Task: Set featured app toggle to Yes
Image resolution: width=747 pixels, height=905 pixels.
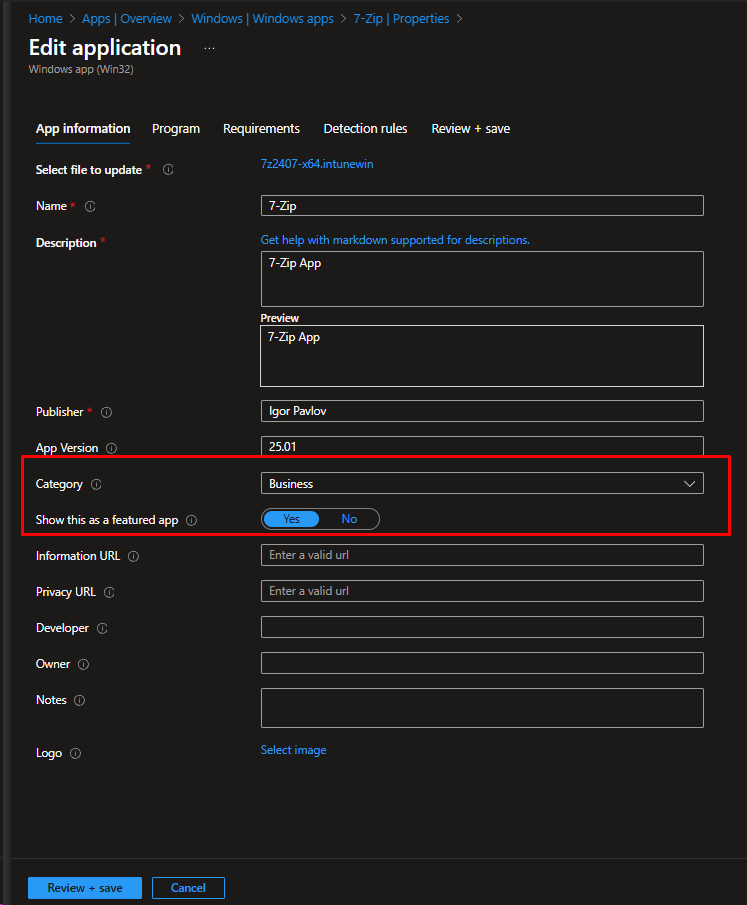Action: [291, 519]
